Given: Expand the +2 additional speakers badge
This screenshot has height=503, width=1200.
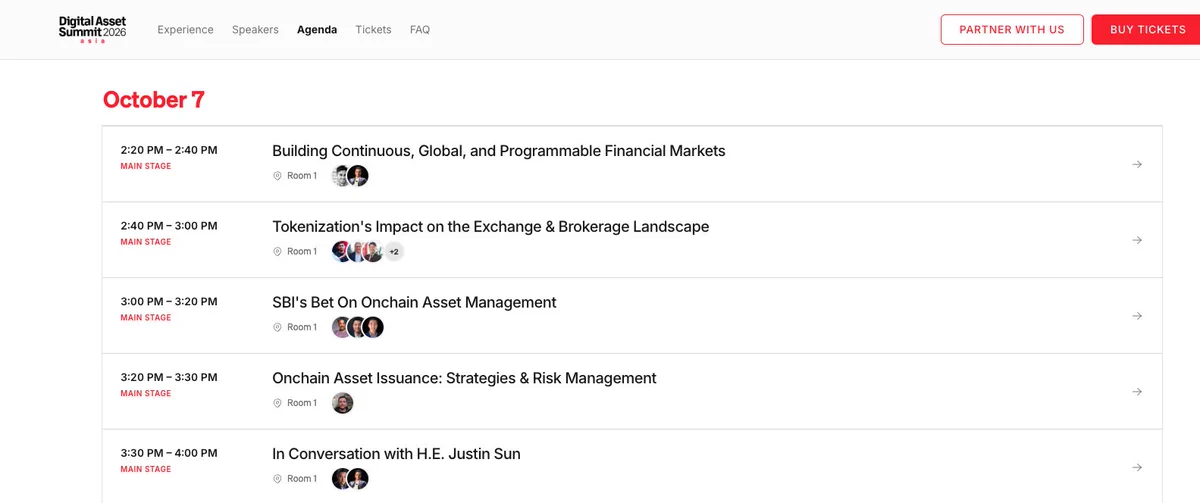Looking at the screenshot, I should pyautogui.click(x=394, y=252).
